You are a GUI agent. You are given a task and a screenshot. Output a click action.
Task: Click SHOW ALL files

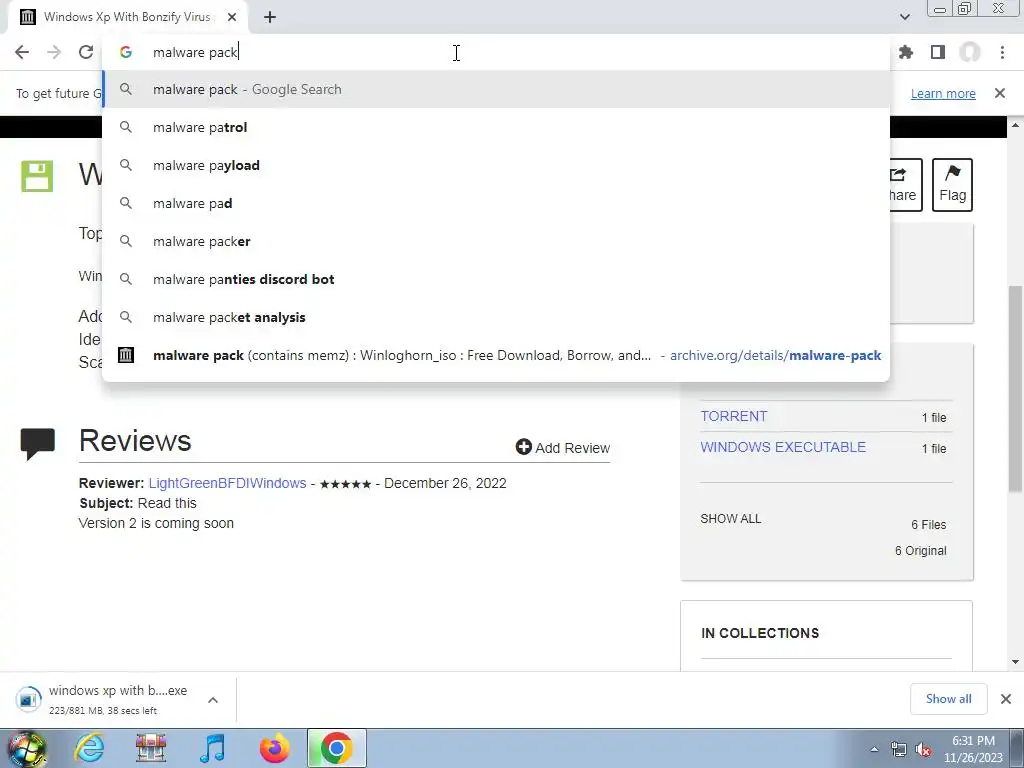tap(731, 519)
